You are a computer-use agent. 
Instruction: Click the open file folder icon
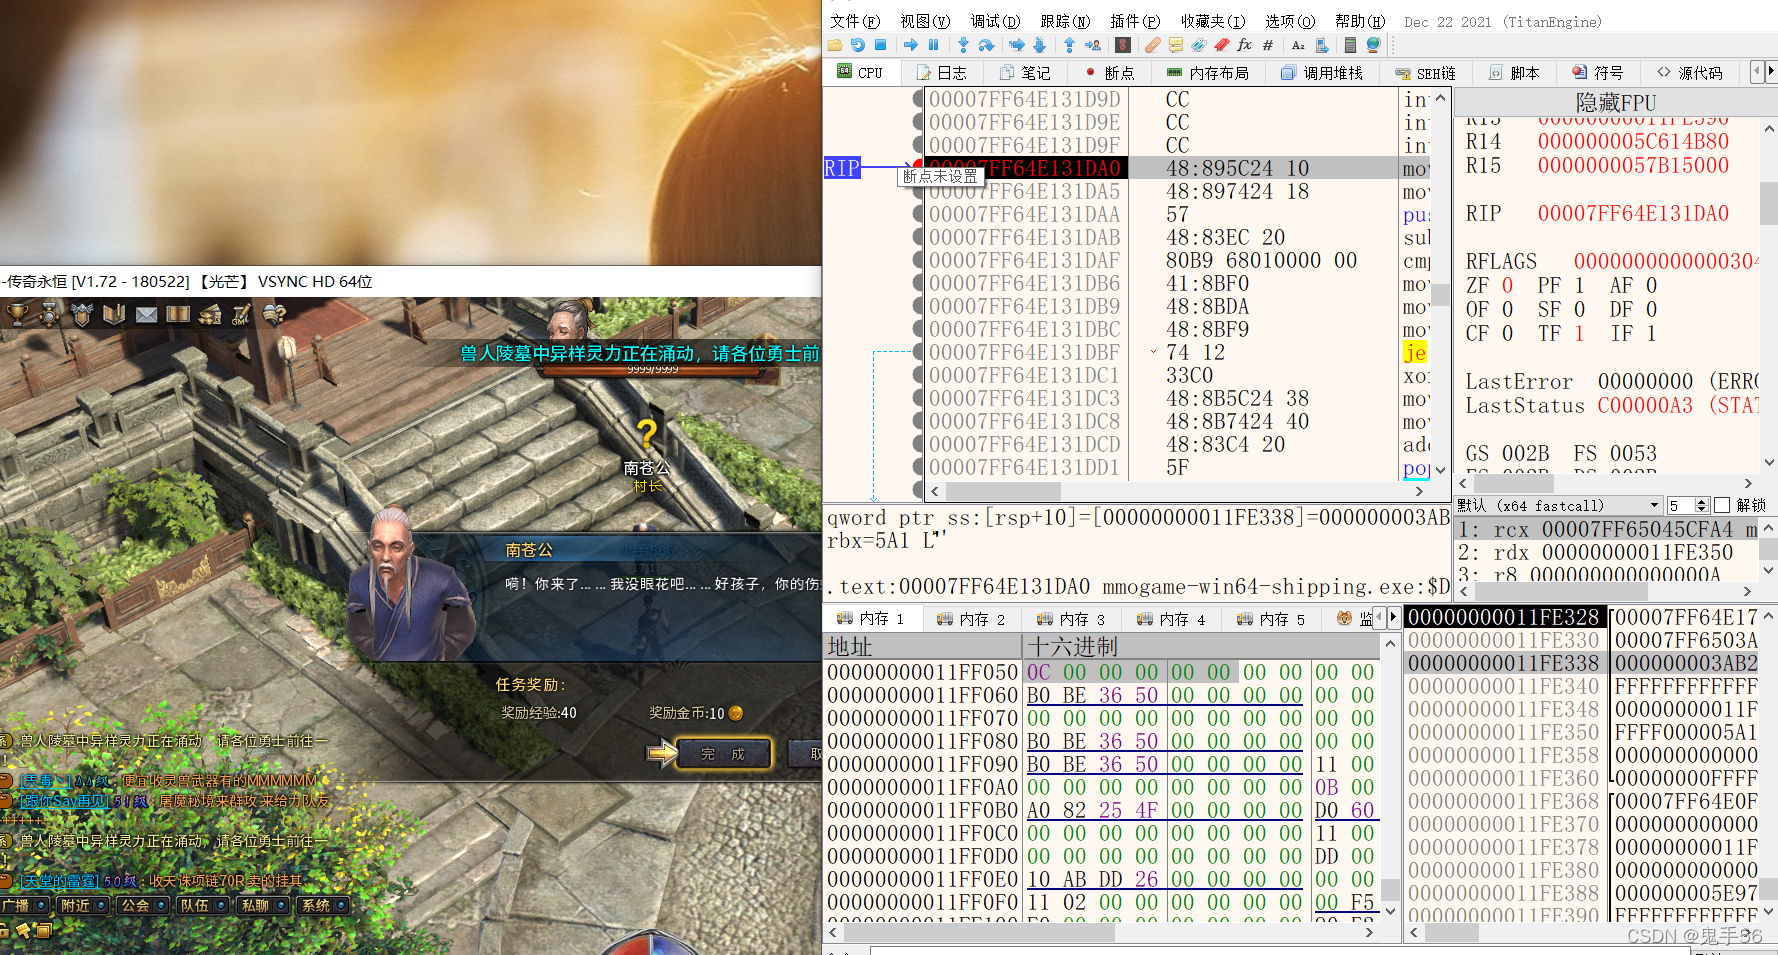[x=834, y=45]
